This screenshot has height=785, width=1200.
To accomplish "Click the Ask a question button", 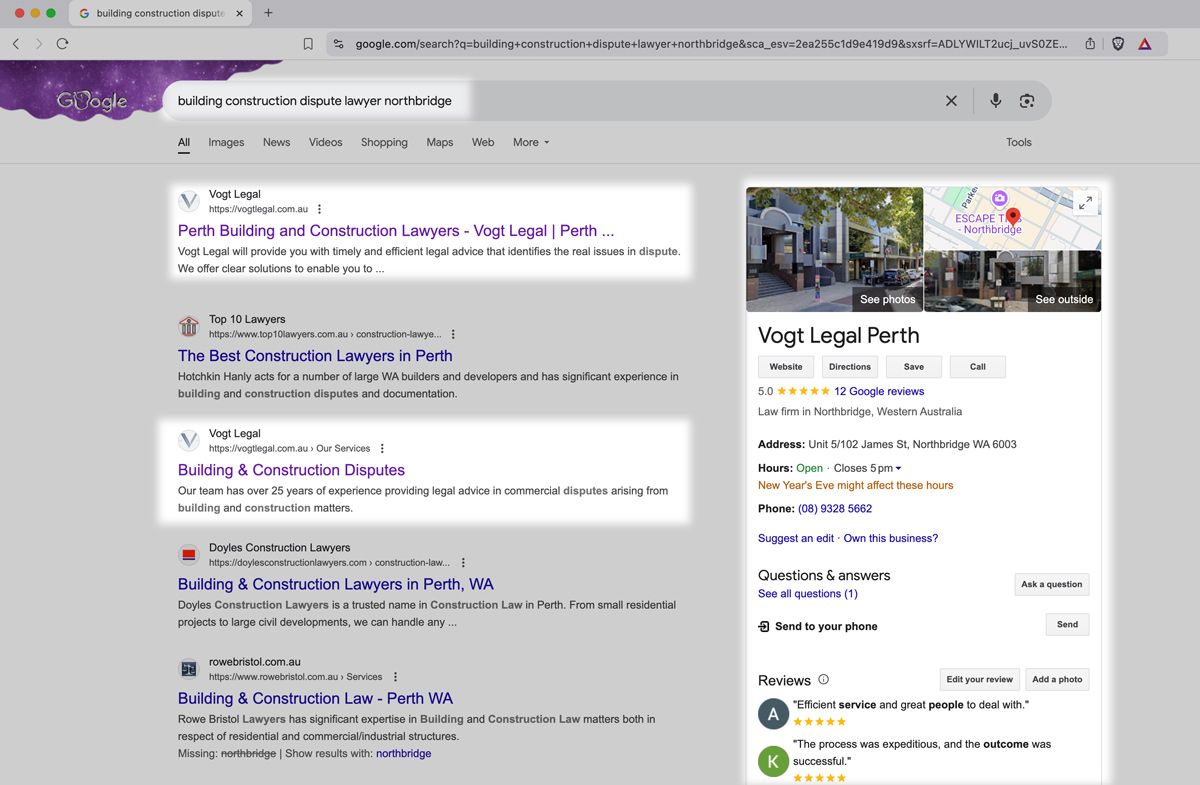I will pyautogui.click(x=1051, y=584).
